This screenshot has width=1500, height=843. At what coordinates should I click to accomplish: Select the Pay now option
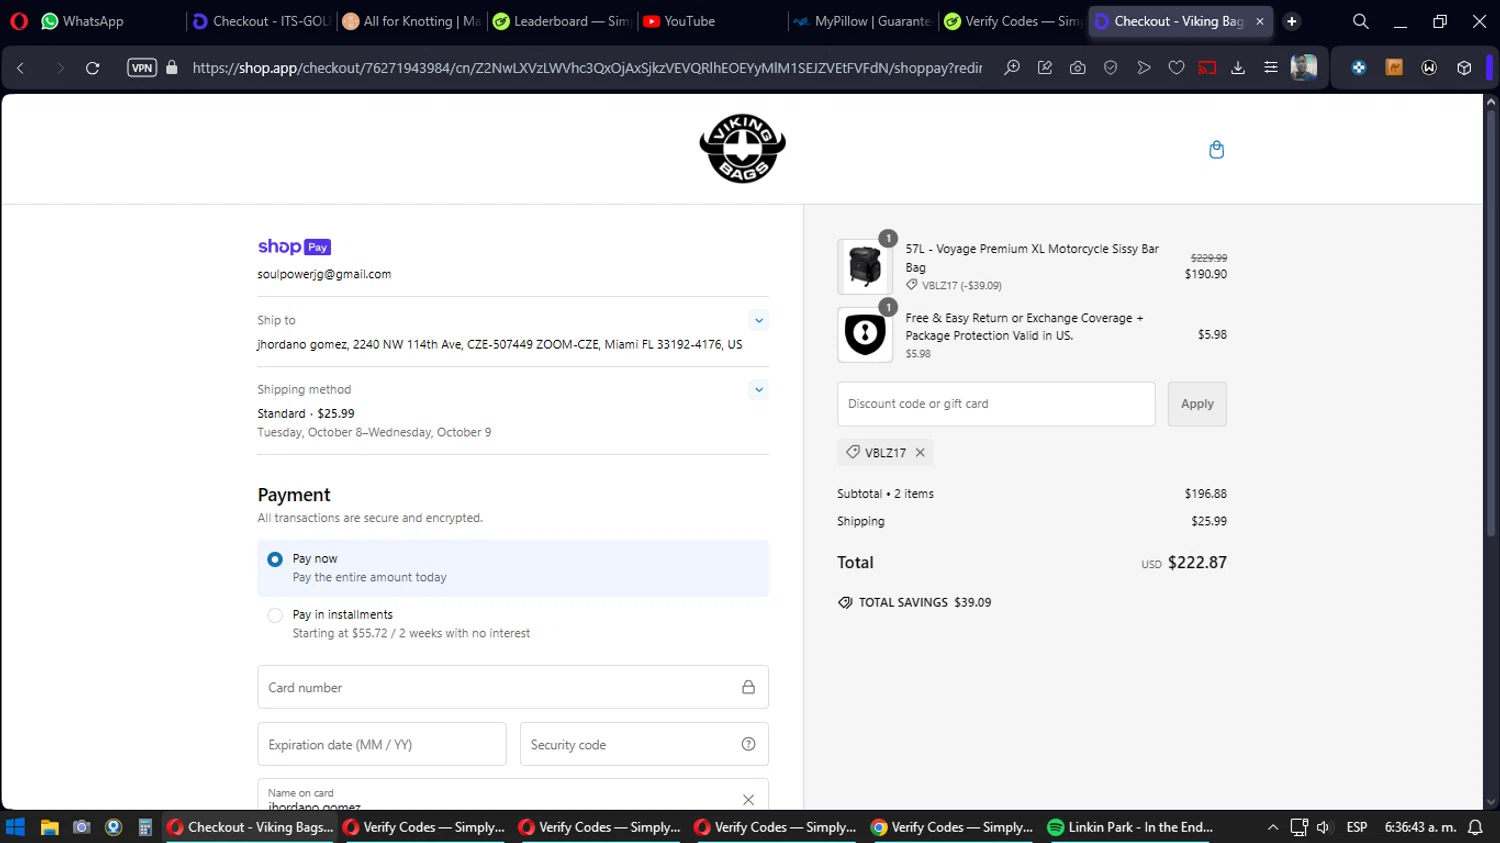513,568
